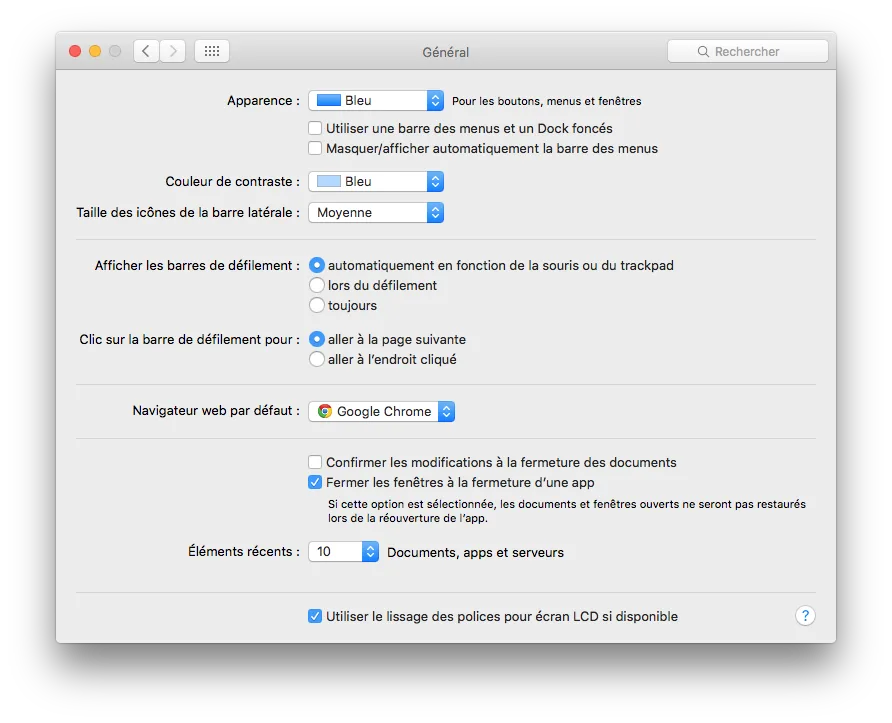Change sidebar icon size from Moyenne
The width and height of the screenshot is (892, 723).
[x=434, y=212]
